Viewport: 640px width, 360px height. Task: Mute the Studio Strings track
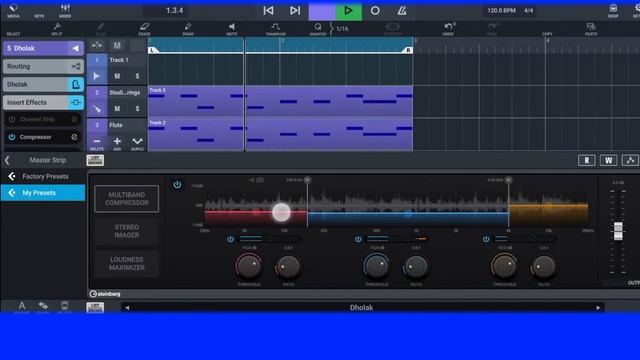[117, 109]
